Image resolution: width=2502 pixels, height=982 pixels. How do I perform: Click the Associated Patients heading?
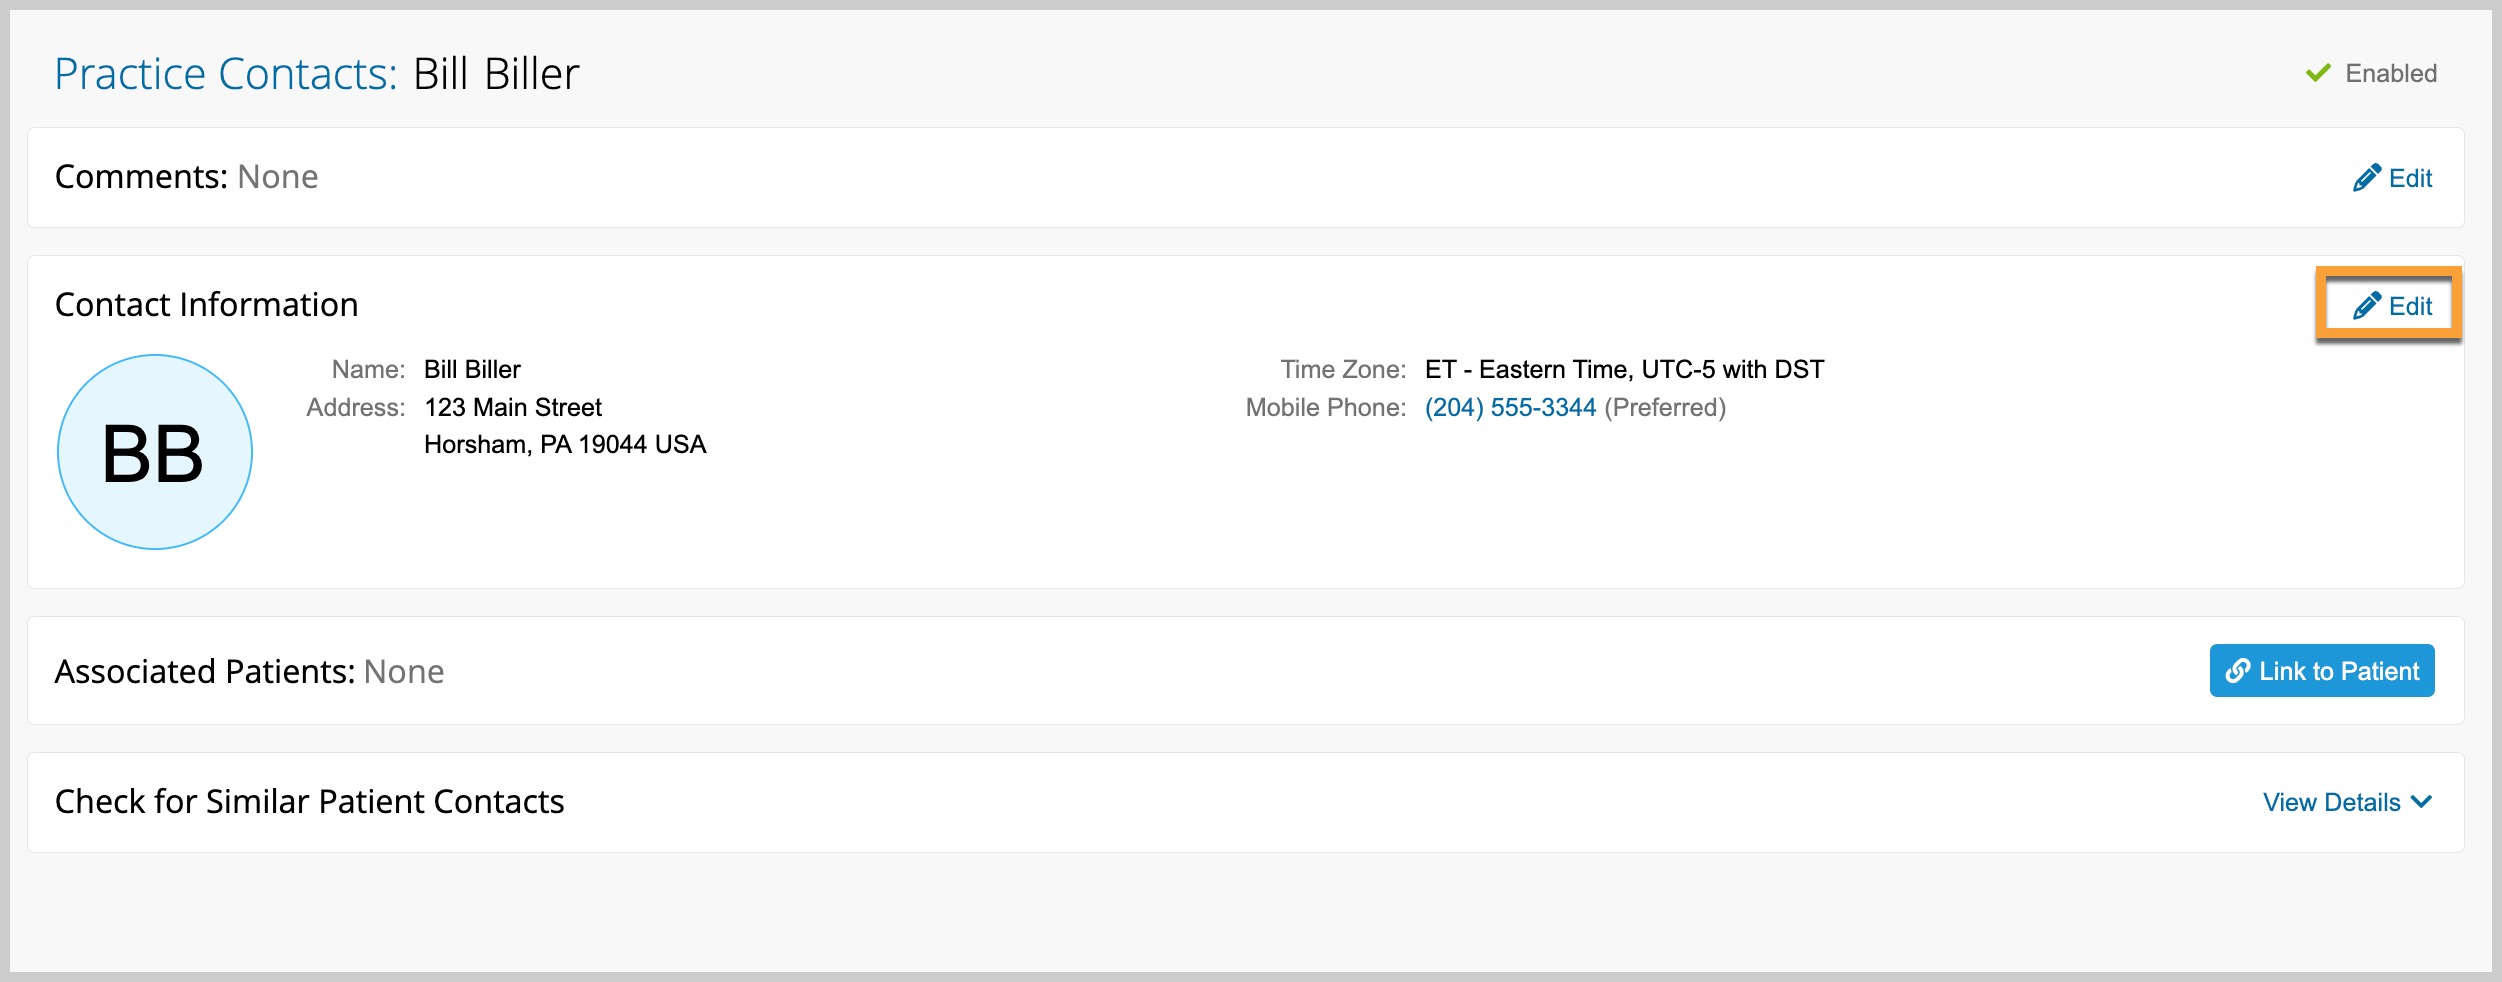(x=205, y=672)
